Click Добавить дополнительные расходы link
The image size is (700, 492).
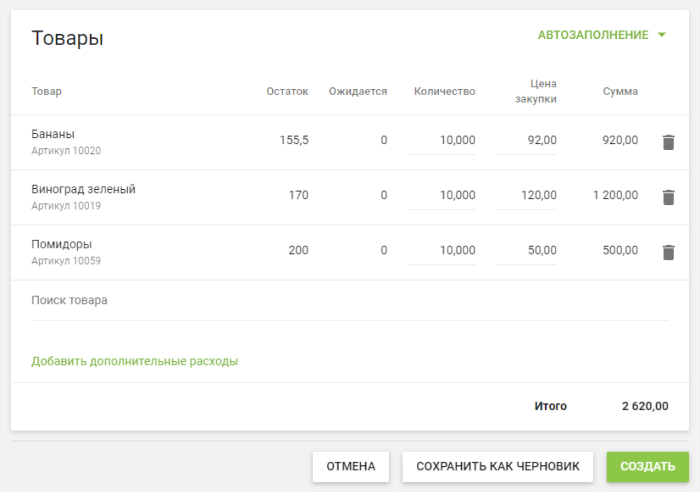coord(134,361)
